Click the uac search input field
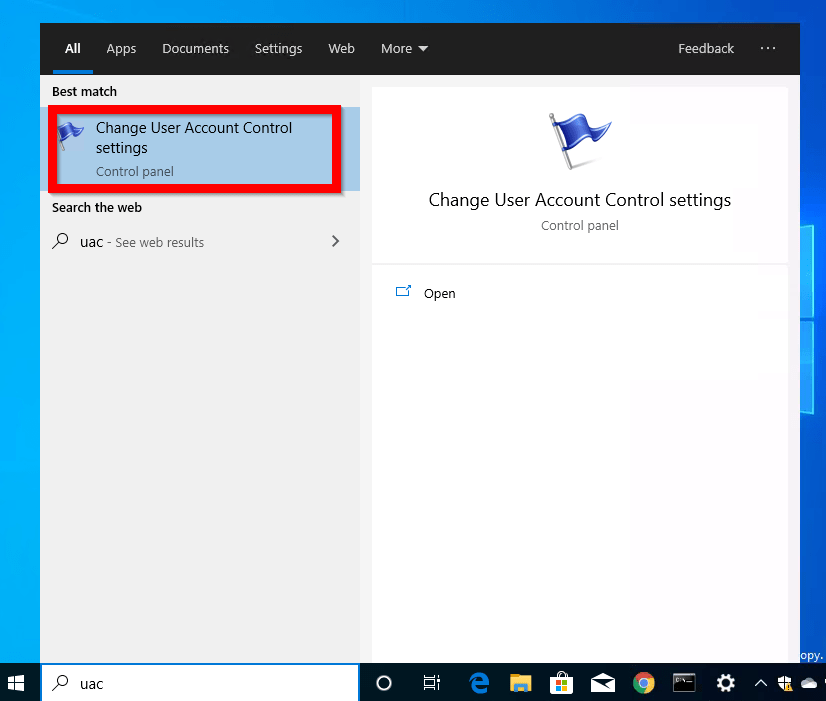 pyautogui.click(x=200, y=683)
